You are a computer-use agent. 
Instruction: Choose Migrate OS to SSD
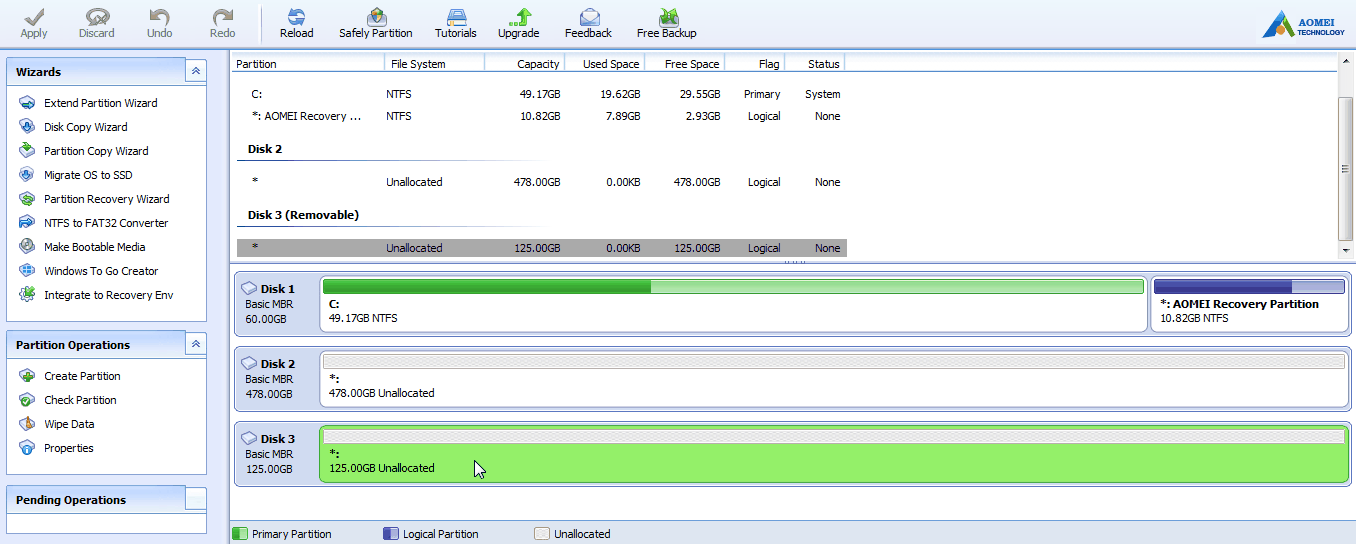(x=88, y=175)
